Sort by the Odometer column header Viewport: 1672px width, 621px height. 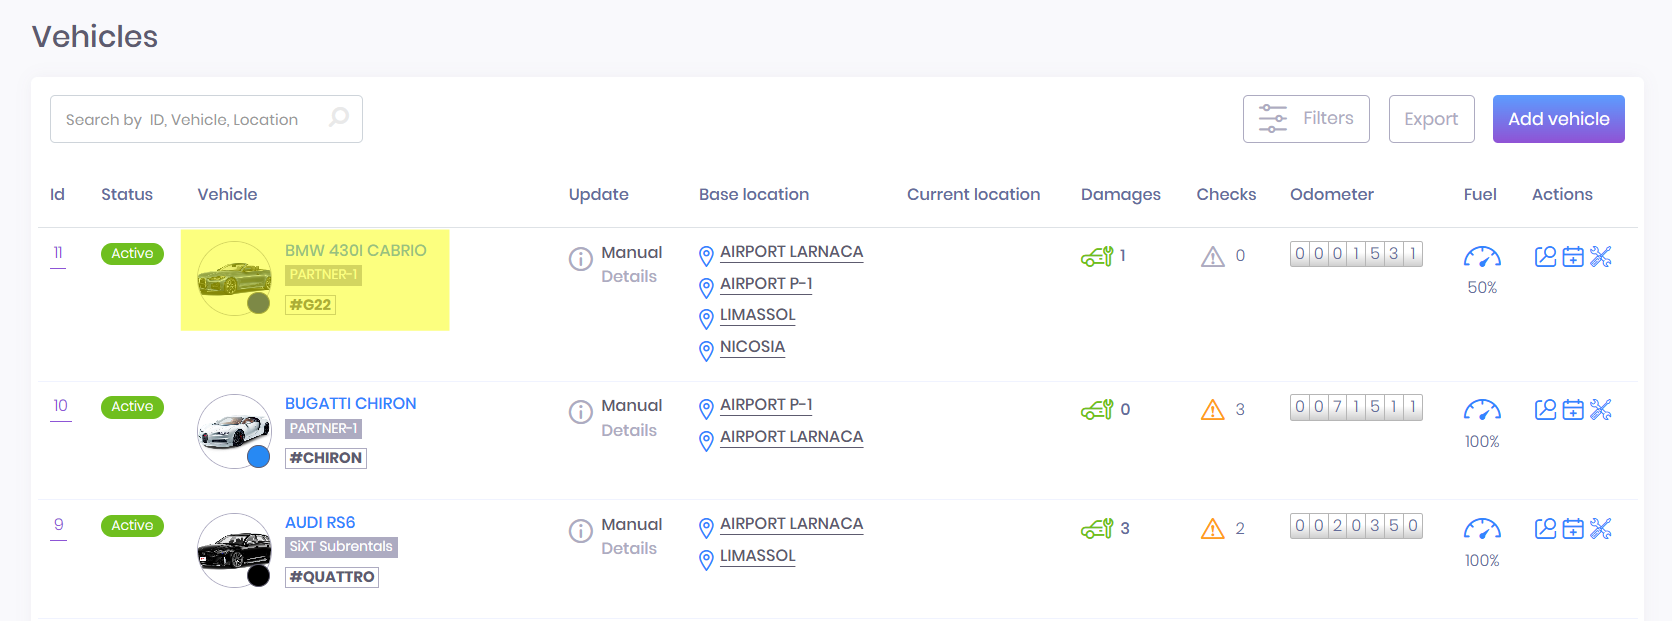click(x=1331, y=194)
